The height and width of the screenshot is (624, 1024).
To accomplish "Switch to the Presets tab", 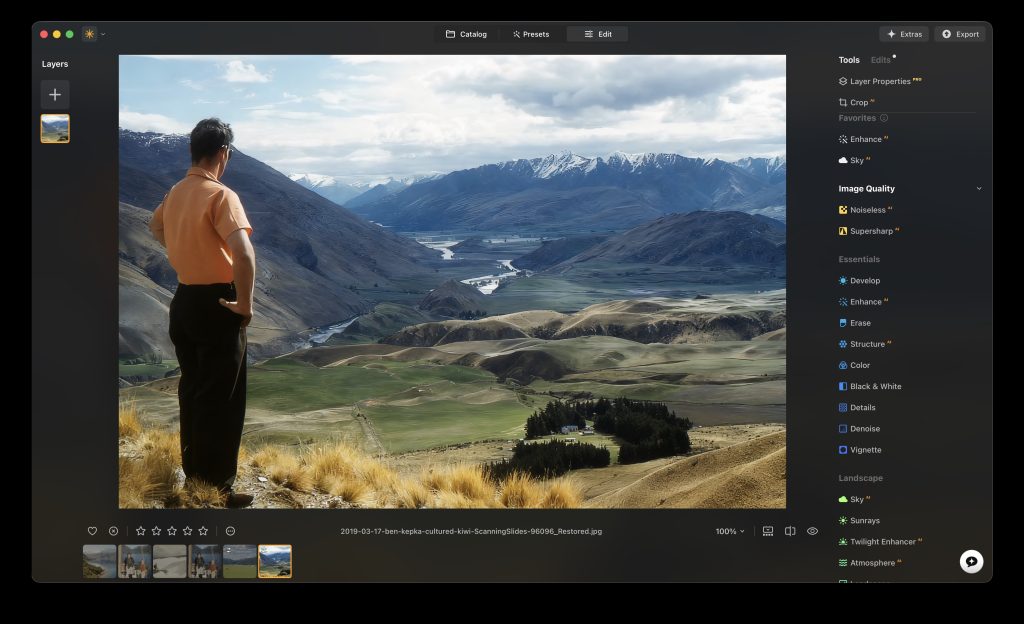I will (531, 33).
